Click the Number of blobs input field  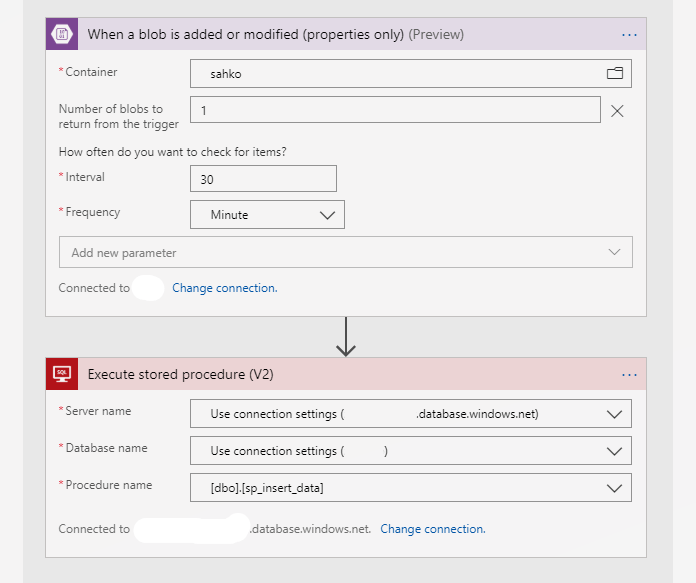[395, 110]
